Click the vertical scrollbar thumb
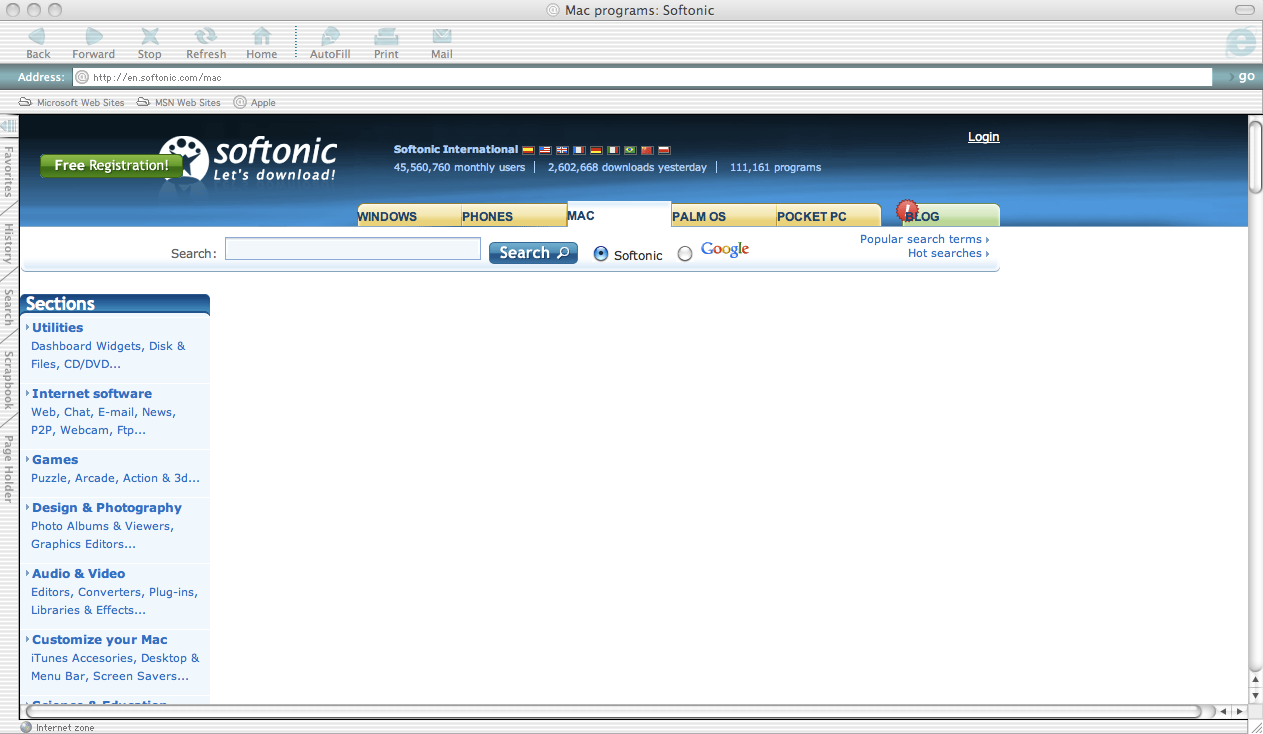This screenshot has height=734, width=1263. (1255, 157)
